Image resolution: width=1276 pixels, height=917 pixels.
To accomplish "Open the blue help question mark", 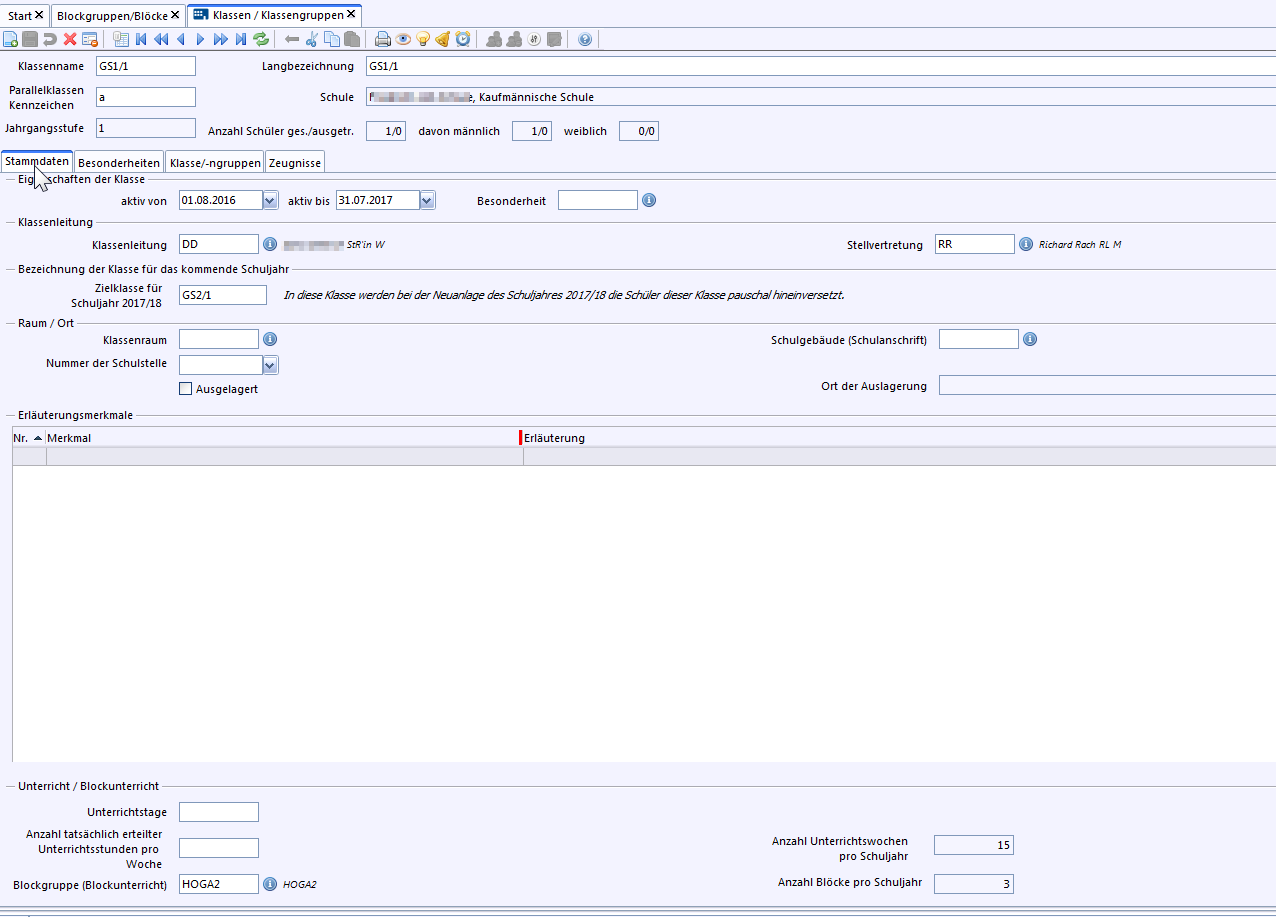I will point(585,39).
